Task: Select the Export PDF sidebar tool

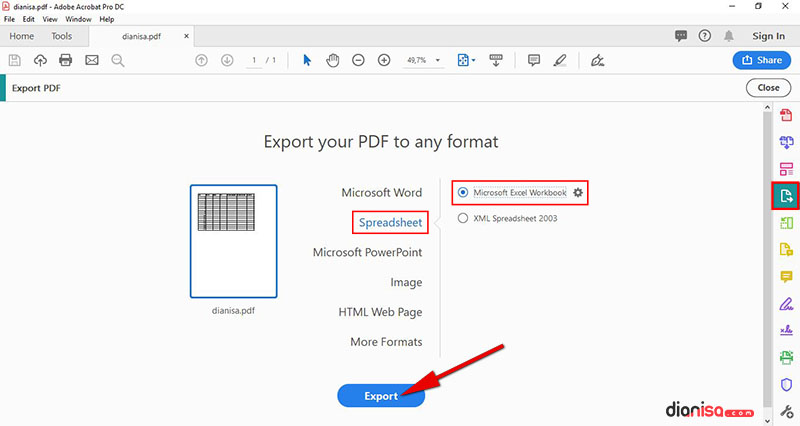Action: point(786,195)
